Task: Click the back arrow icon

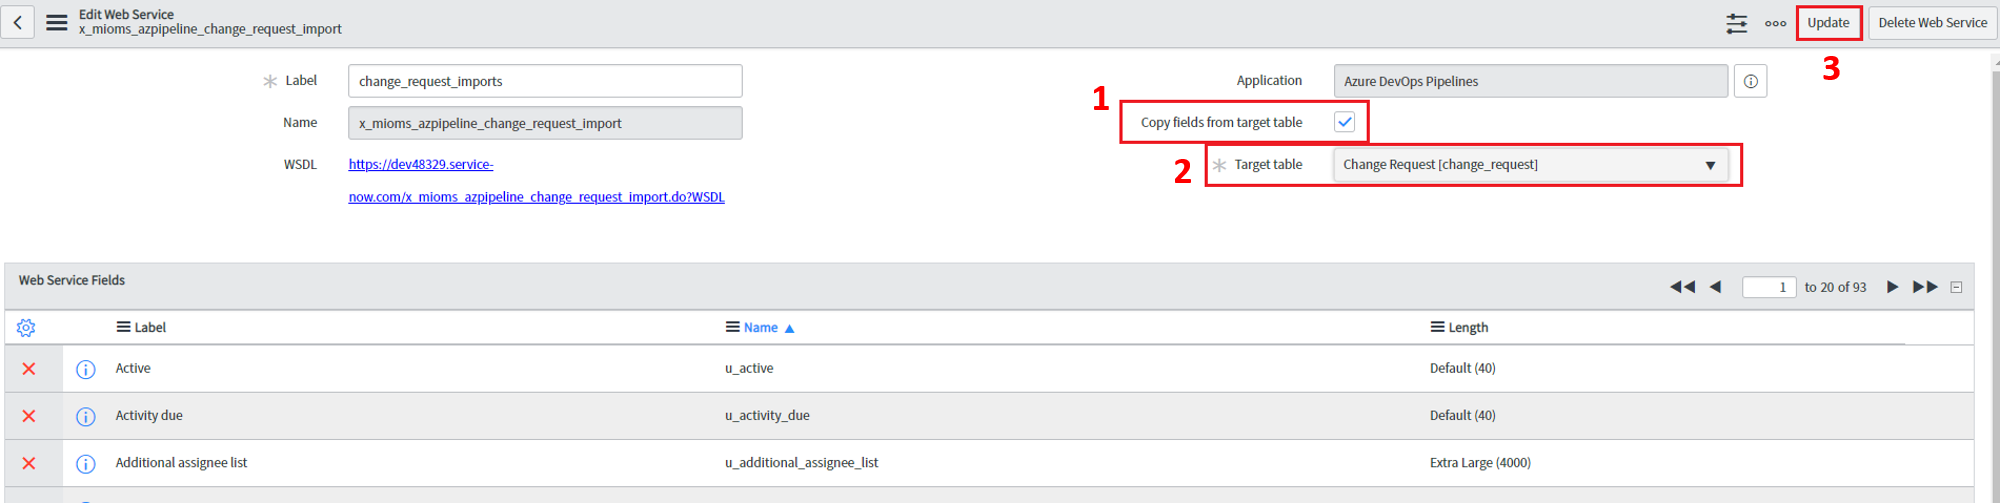Action: pos(18,22)
